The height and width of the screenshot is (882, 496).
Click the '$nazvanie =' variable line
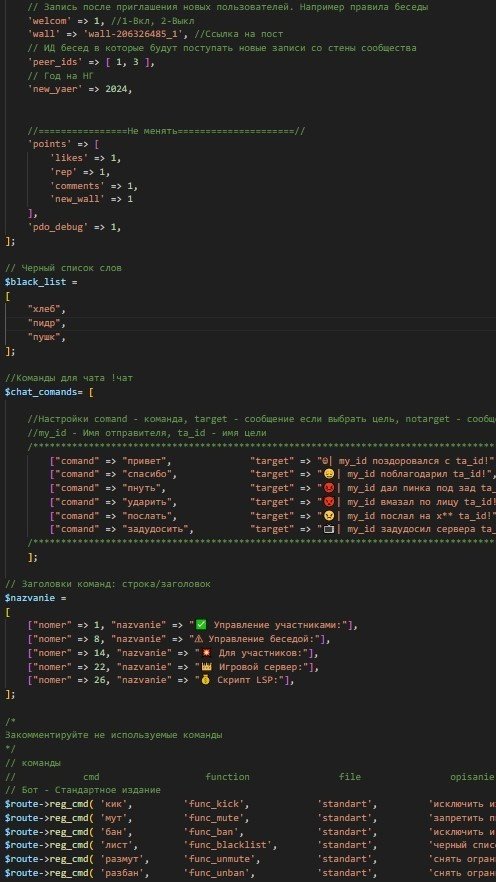point(35,598)
